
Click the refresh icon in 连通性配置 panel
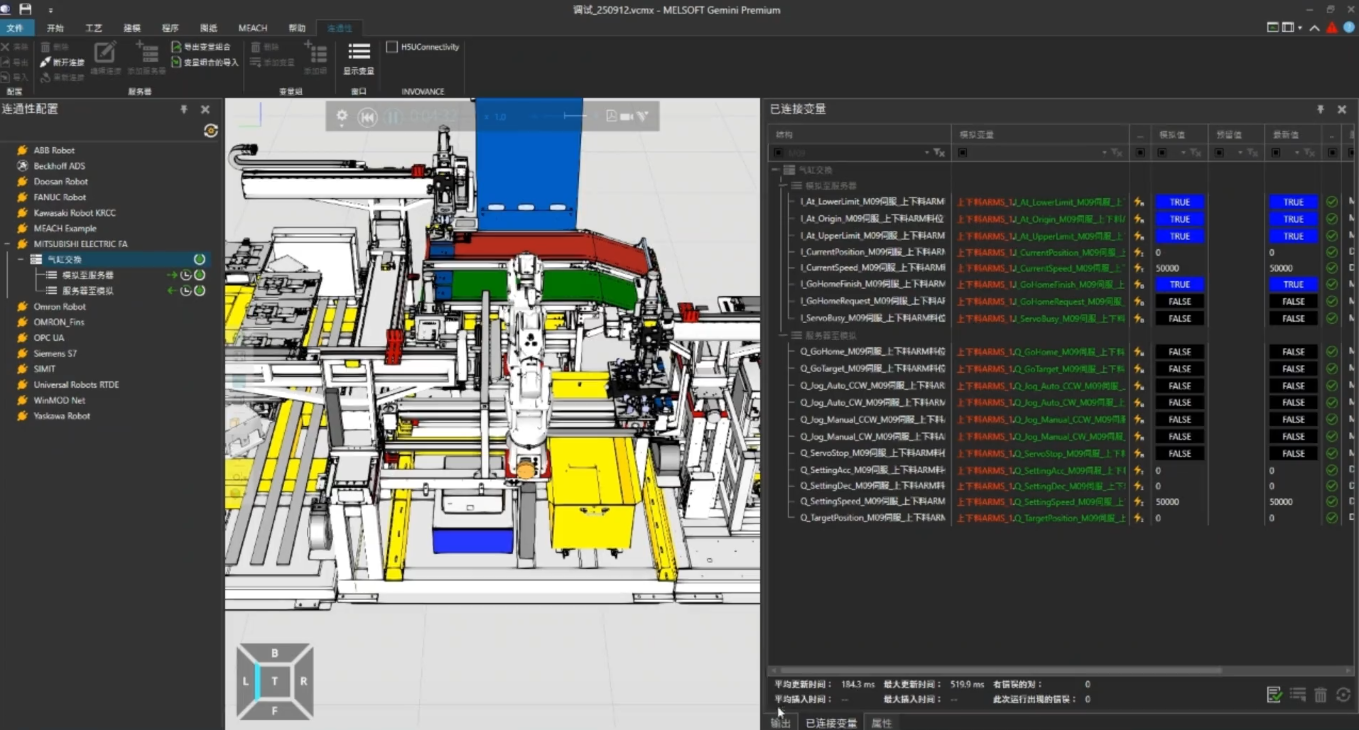point(210,131)
